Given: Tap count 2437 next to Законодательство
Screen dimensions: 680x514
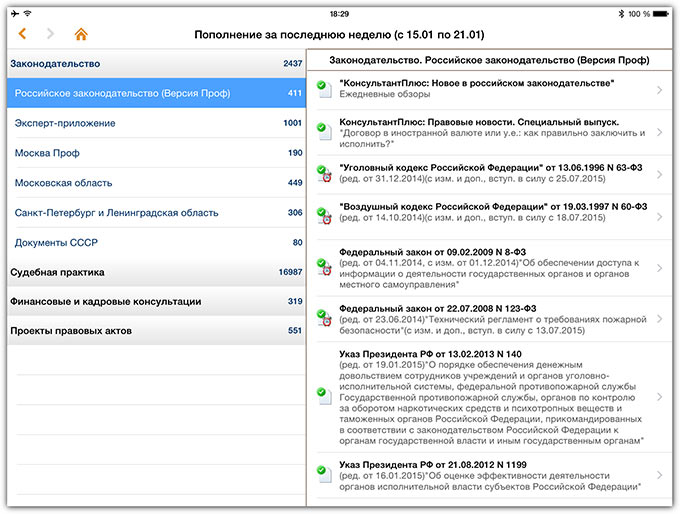Looking at the screenshot, I should (293, 63).
